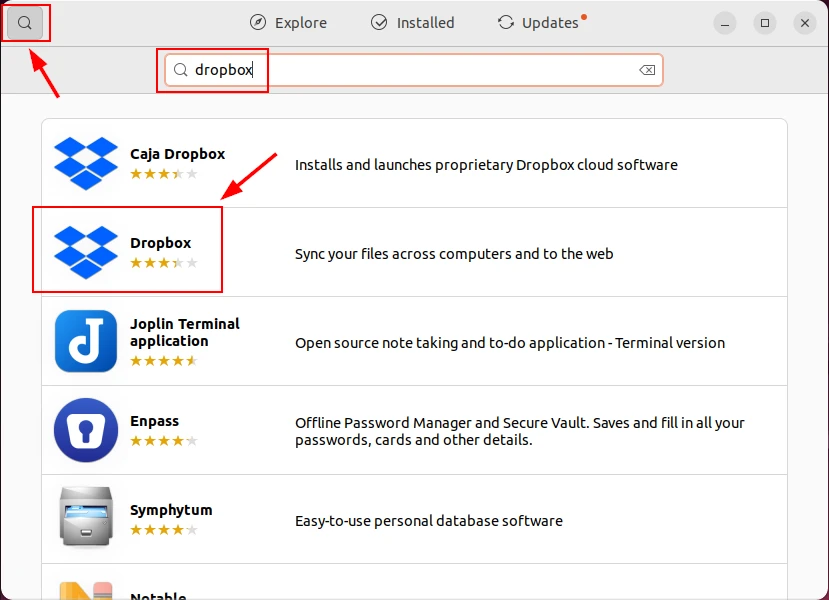The image size is (829, 600).
Task: Click in the dropbox search input field
Action: pyautogui.click(x=420, y=70)
